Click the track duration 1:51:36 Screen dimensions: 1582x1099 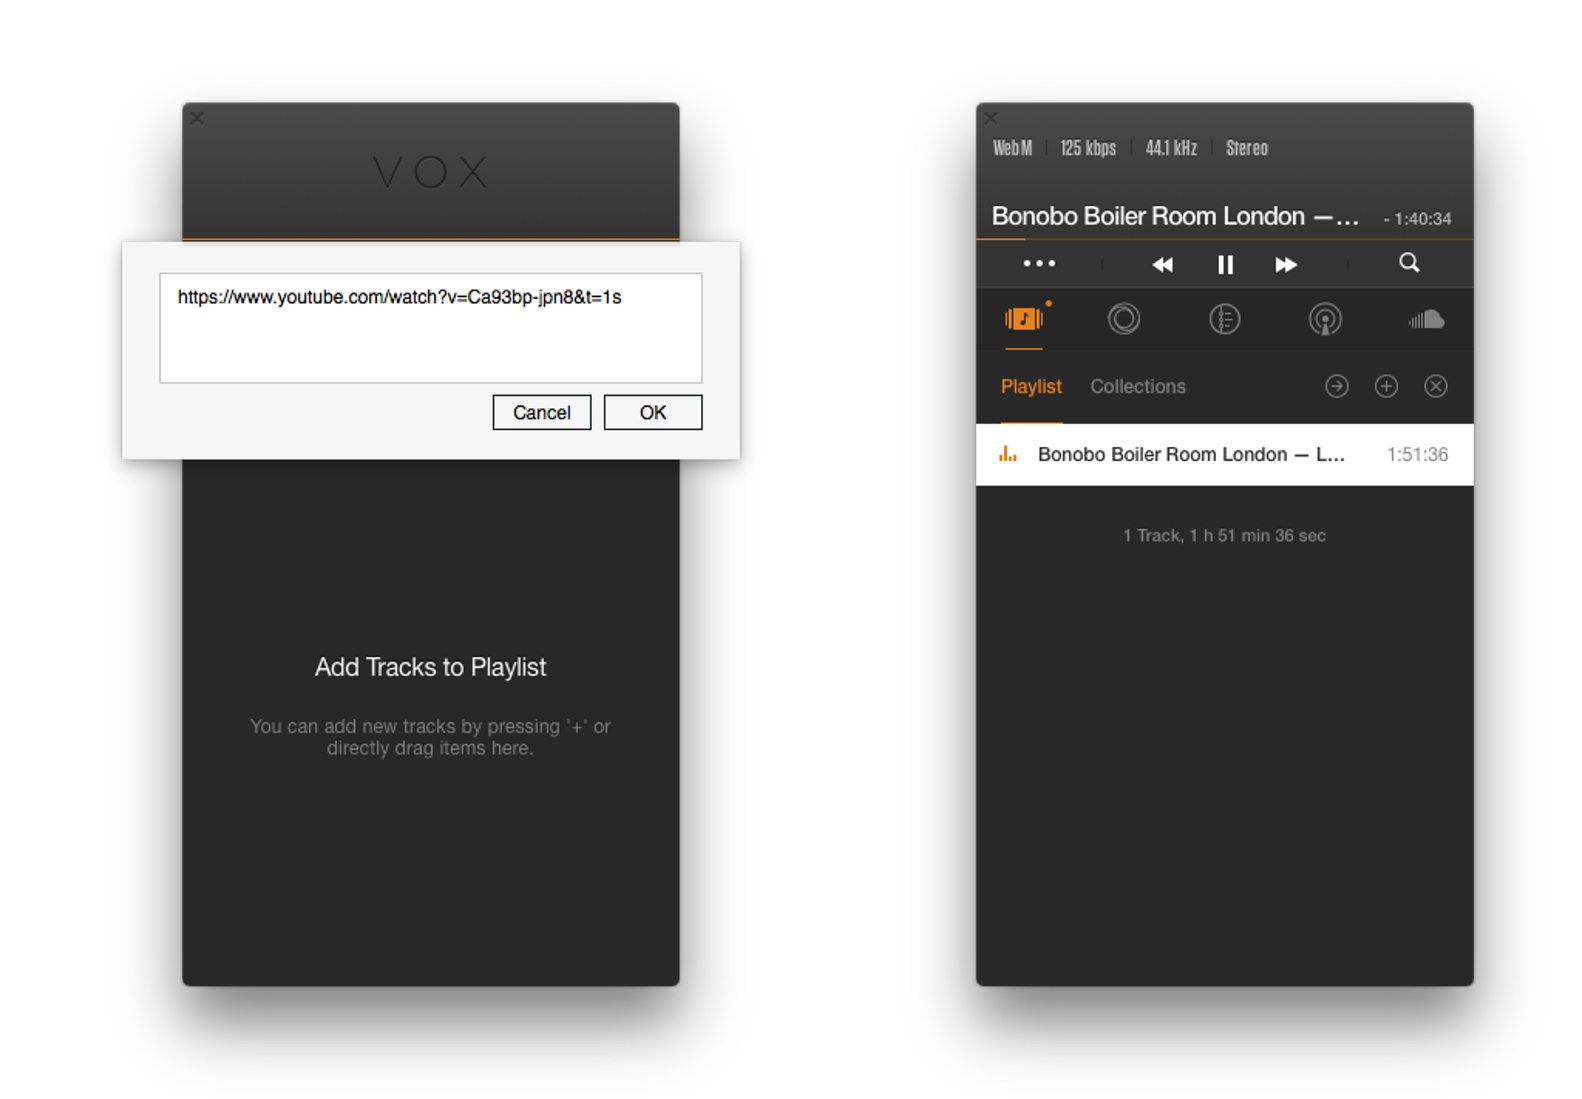pos(1417,455)
